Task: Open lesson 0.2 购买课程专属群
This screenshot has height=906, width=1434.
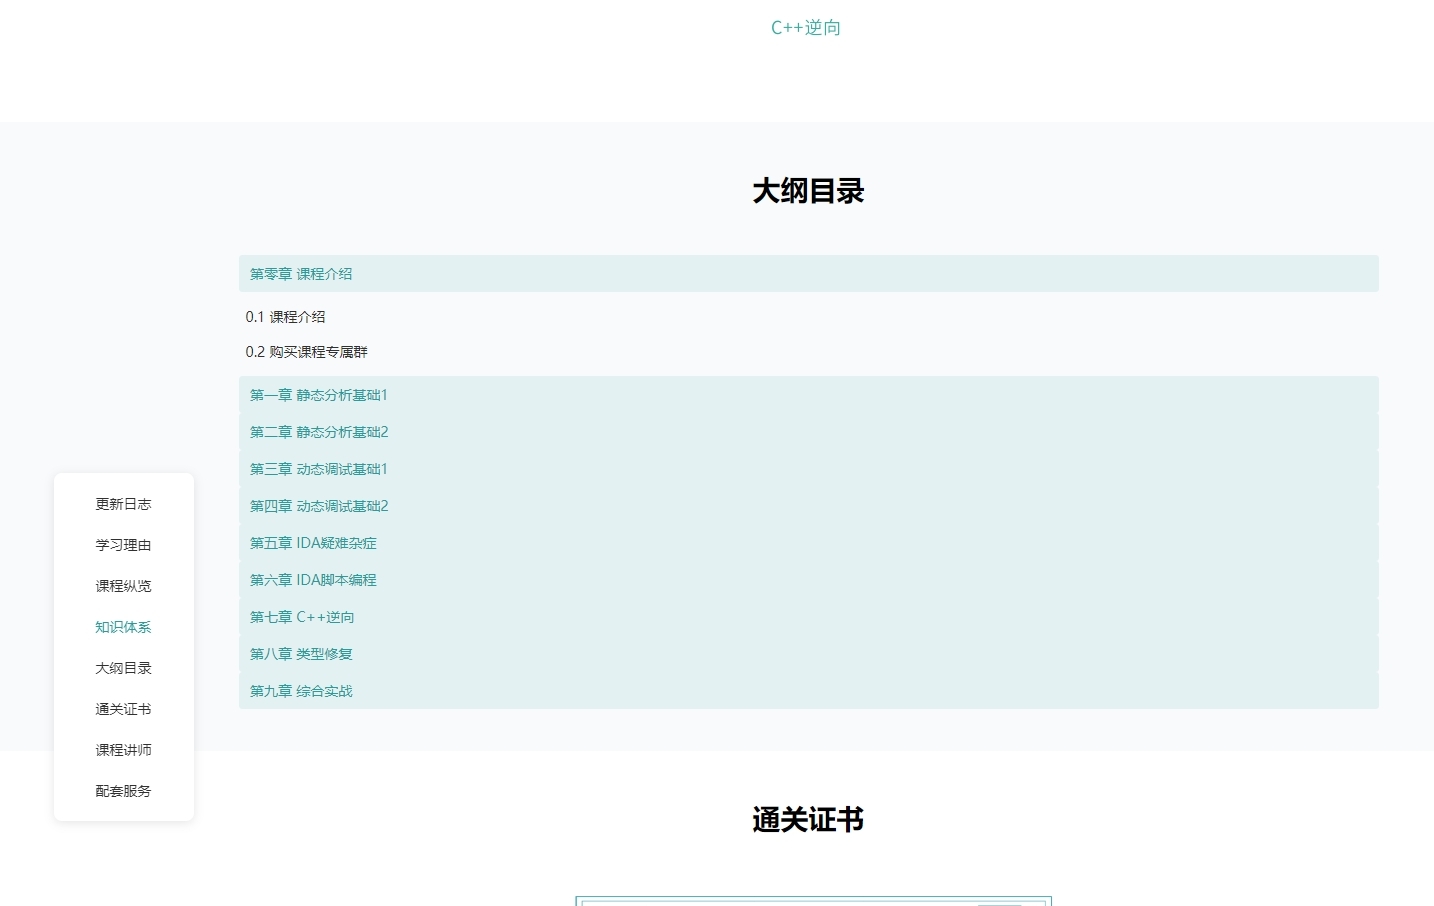Action: (306, 352)
